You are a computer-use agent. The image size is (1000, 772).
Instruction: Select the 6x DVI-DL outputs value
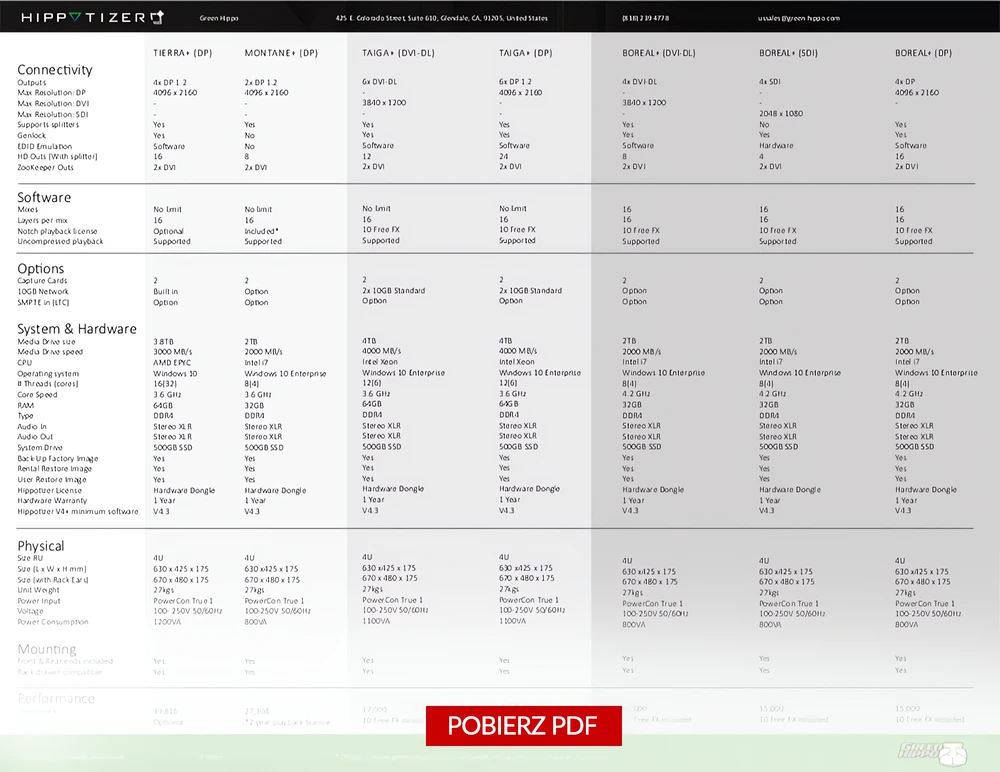379,82
